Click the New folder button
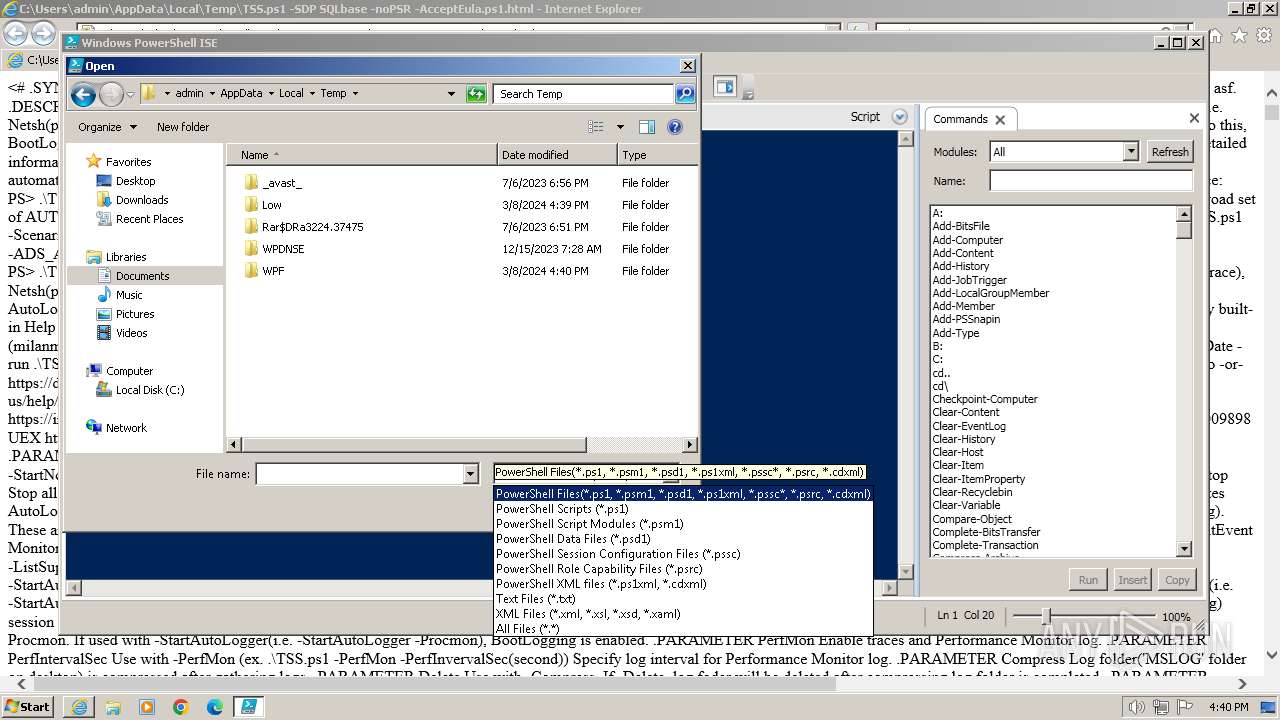 point(183,127)
